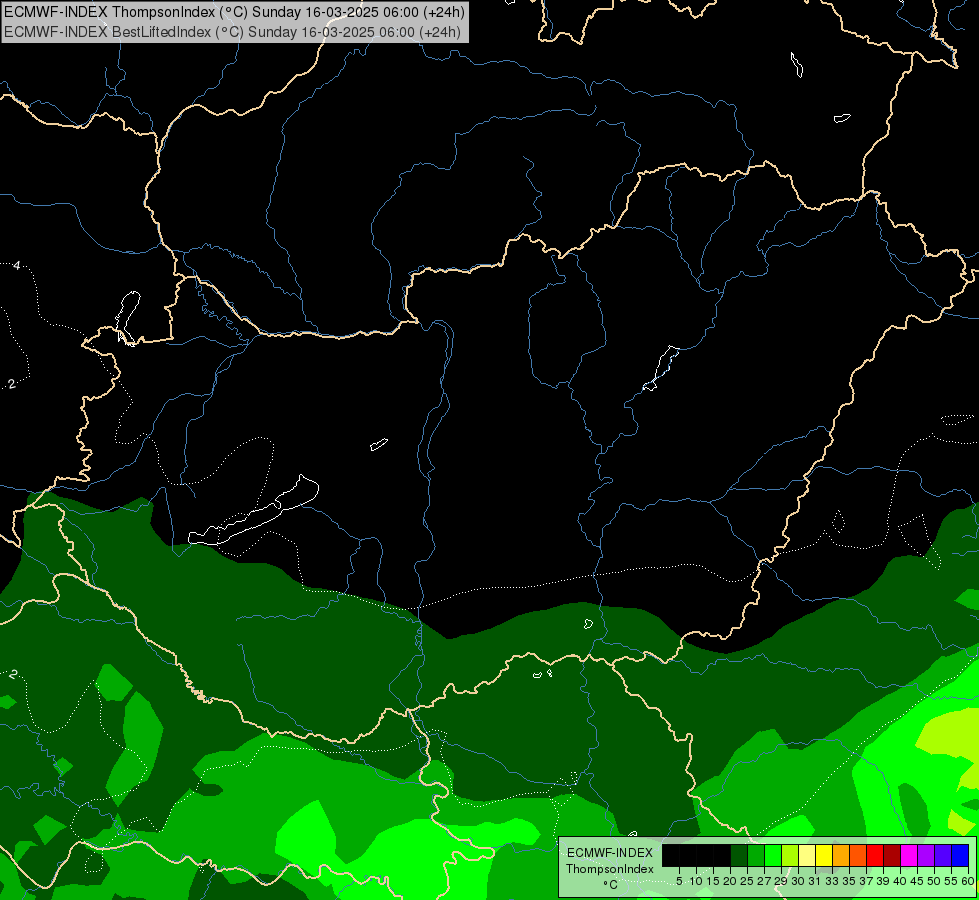This screenshot has height=900, width=979.
Task: Click the yellow 31–33 legend swatch
Action: (824, 855)
